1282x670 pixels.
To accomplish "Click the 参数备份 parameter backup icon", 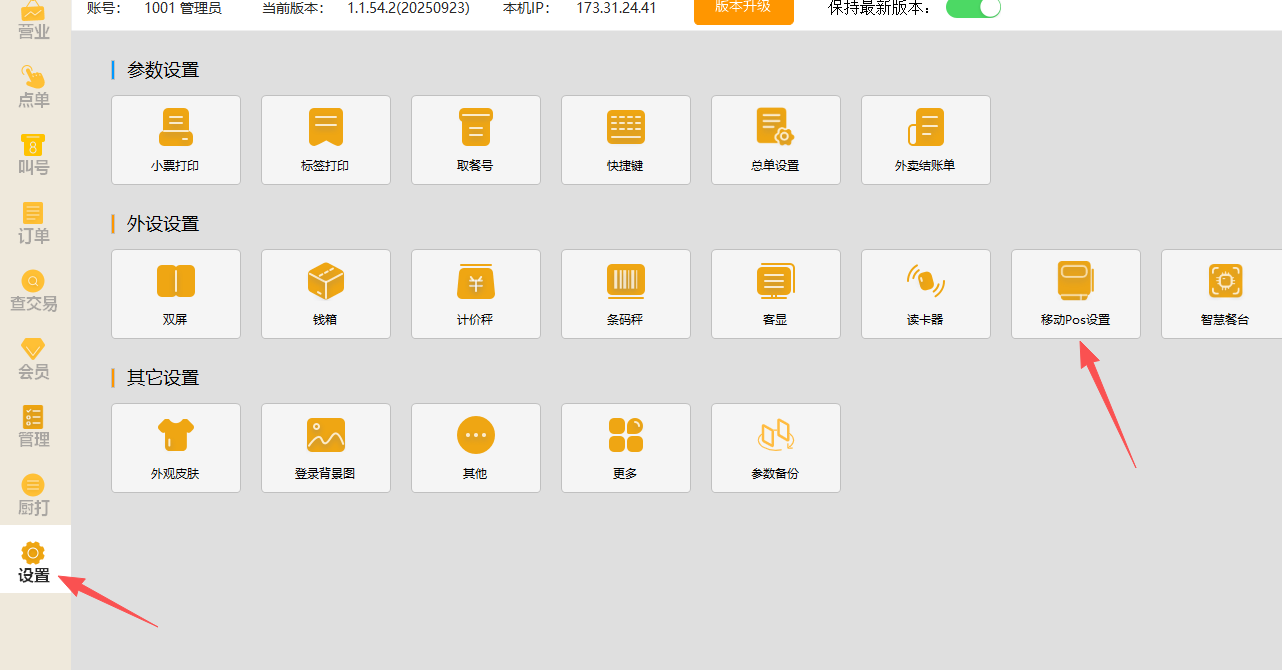I will (x=776, y=435).
